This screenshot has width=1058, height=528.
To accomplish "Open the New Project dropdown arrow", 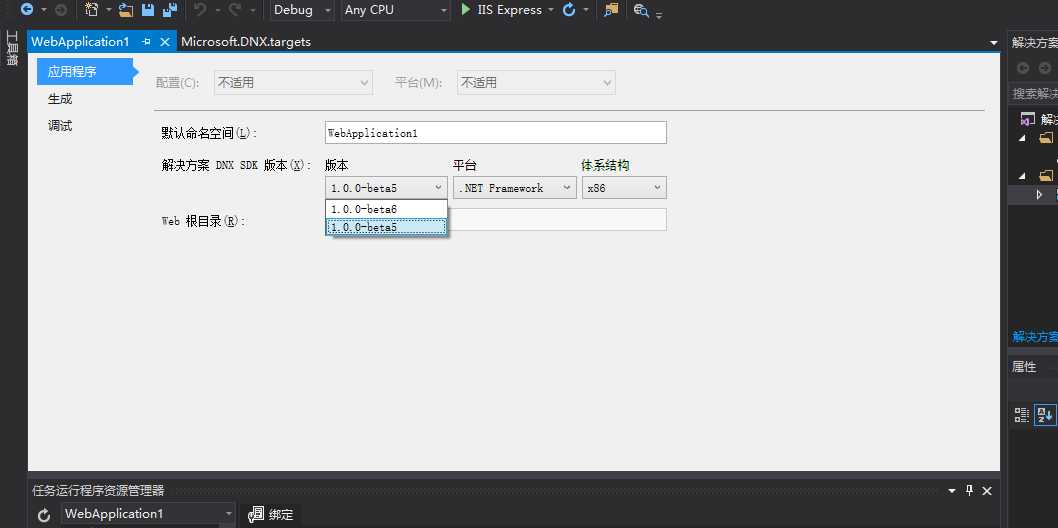I will 108,10.
